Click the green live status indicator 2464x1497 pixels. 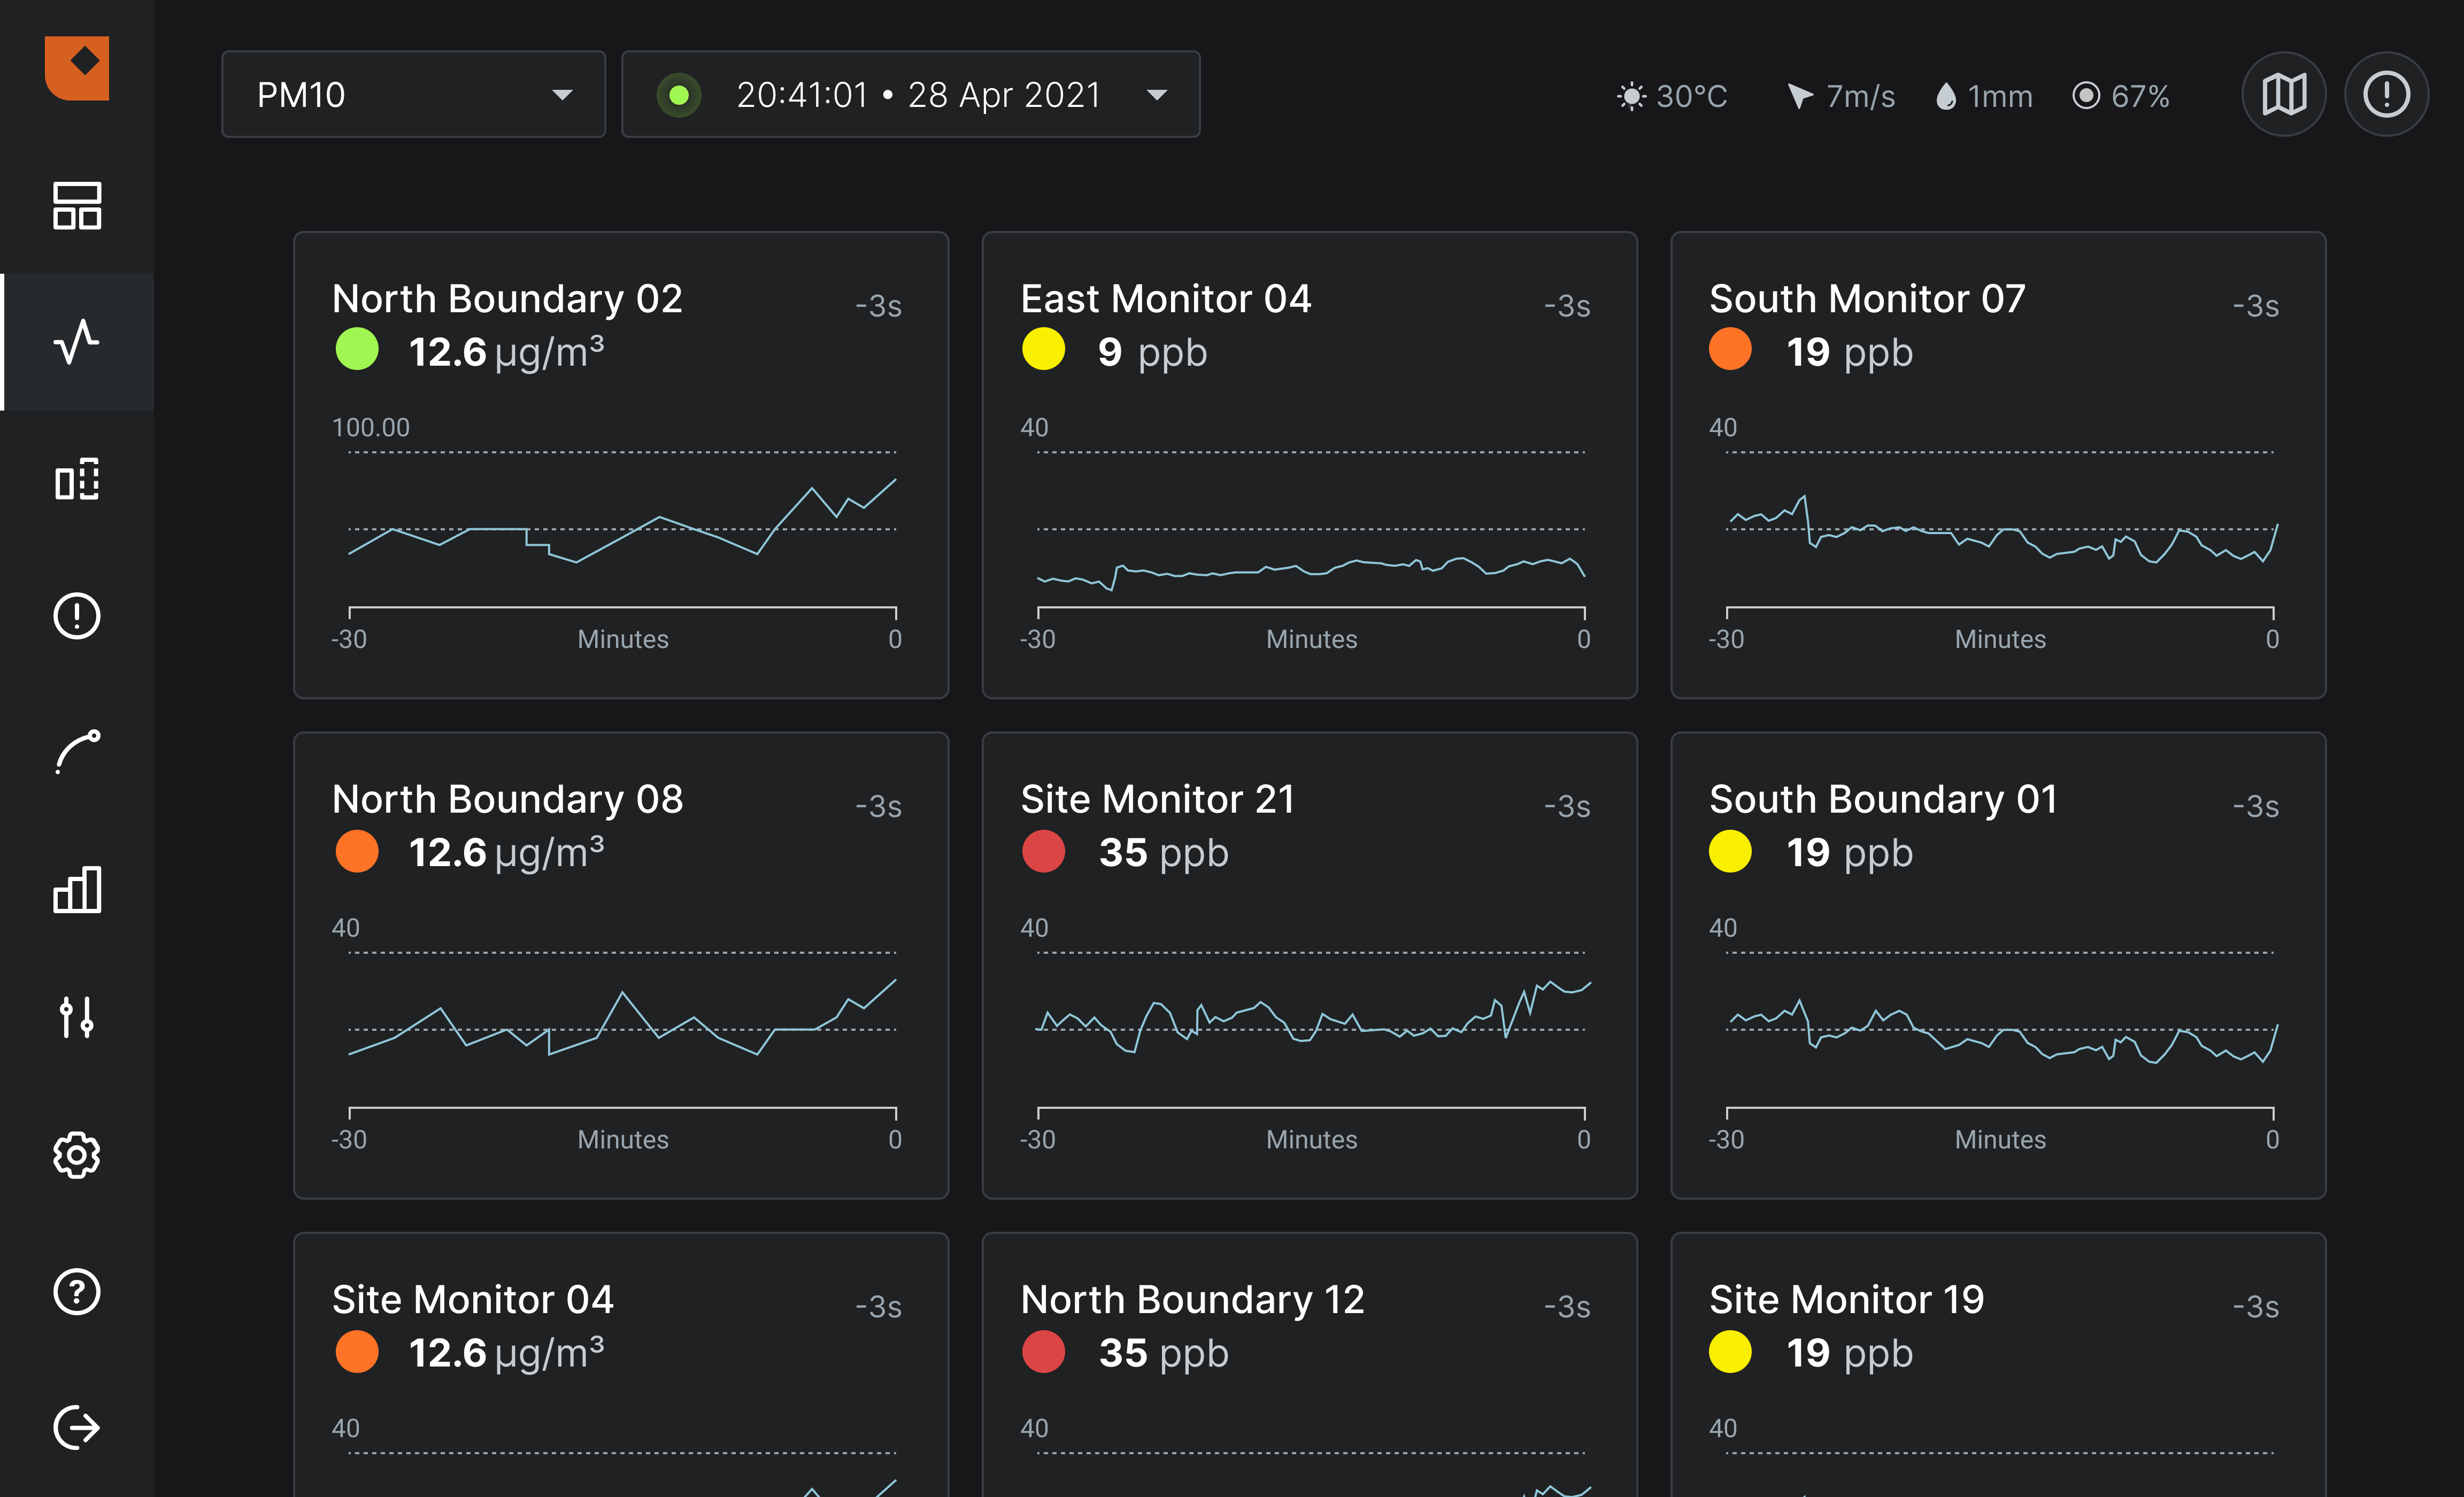(679, 95)
